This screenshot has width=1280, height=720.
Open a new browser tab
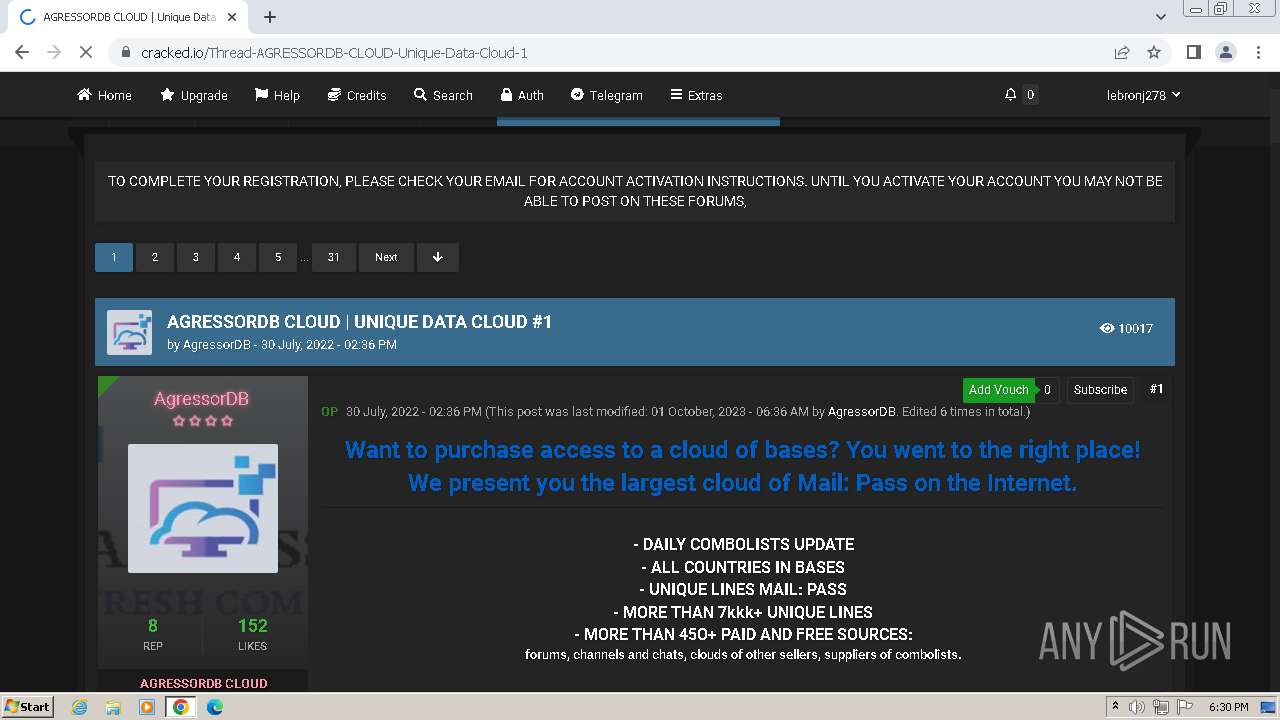click(x=270, y=17)
